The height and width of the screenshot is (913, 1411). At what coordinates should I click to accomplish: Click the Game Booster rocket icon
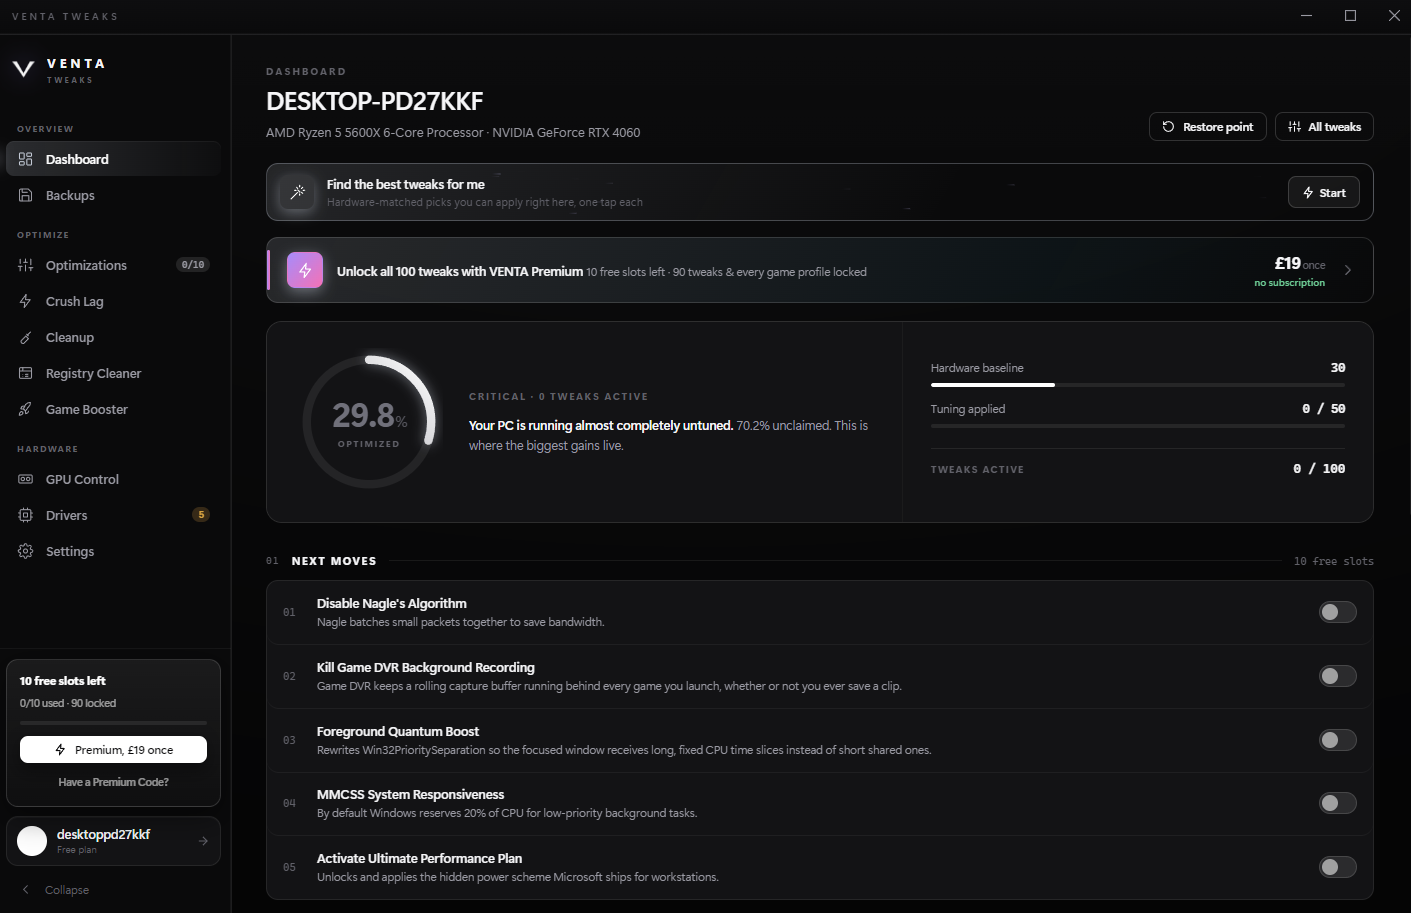click(26, 409)
